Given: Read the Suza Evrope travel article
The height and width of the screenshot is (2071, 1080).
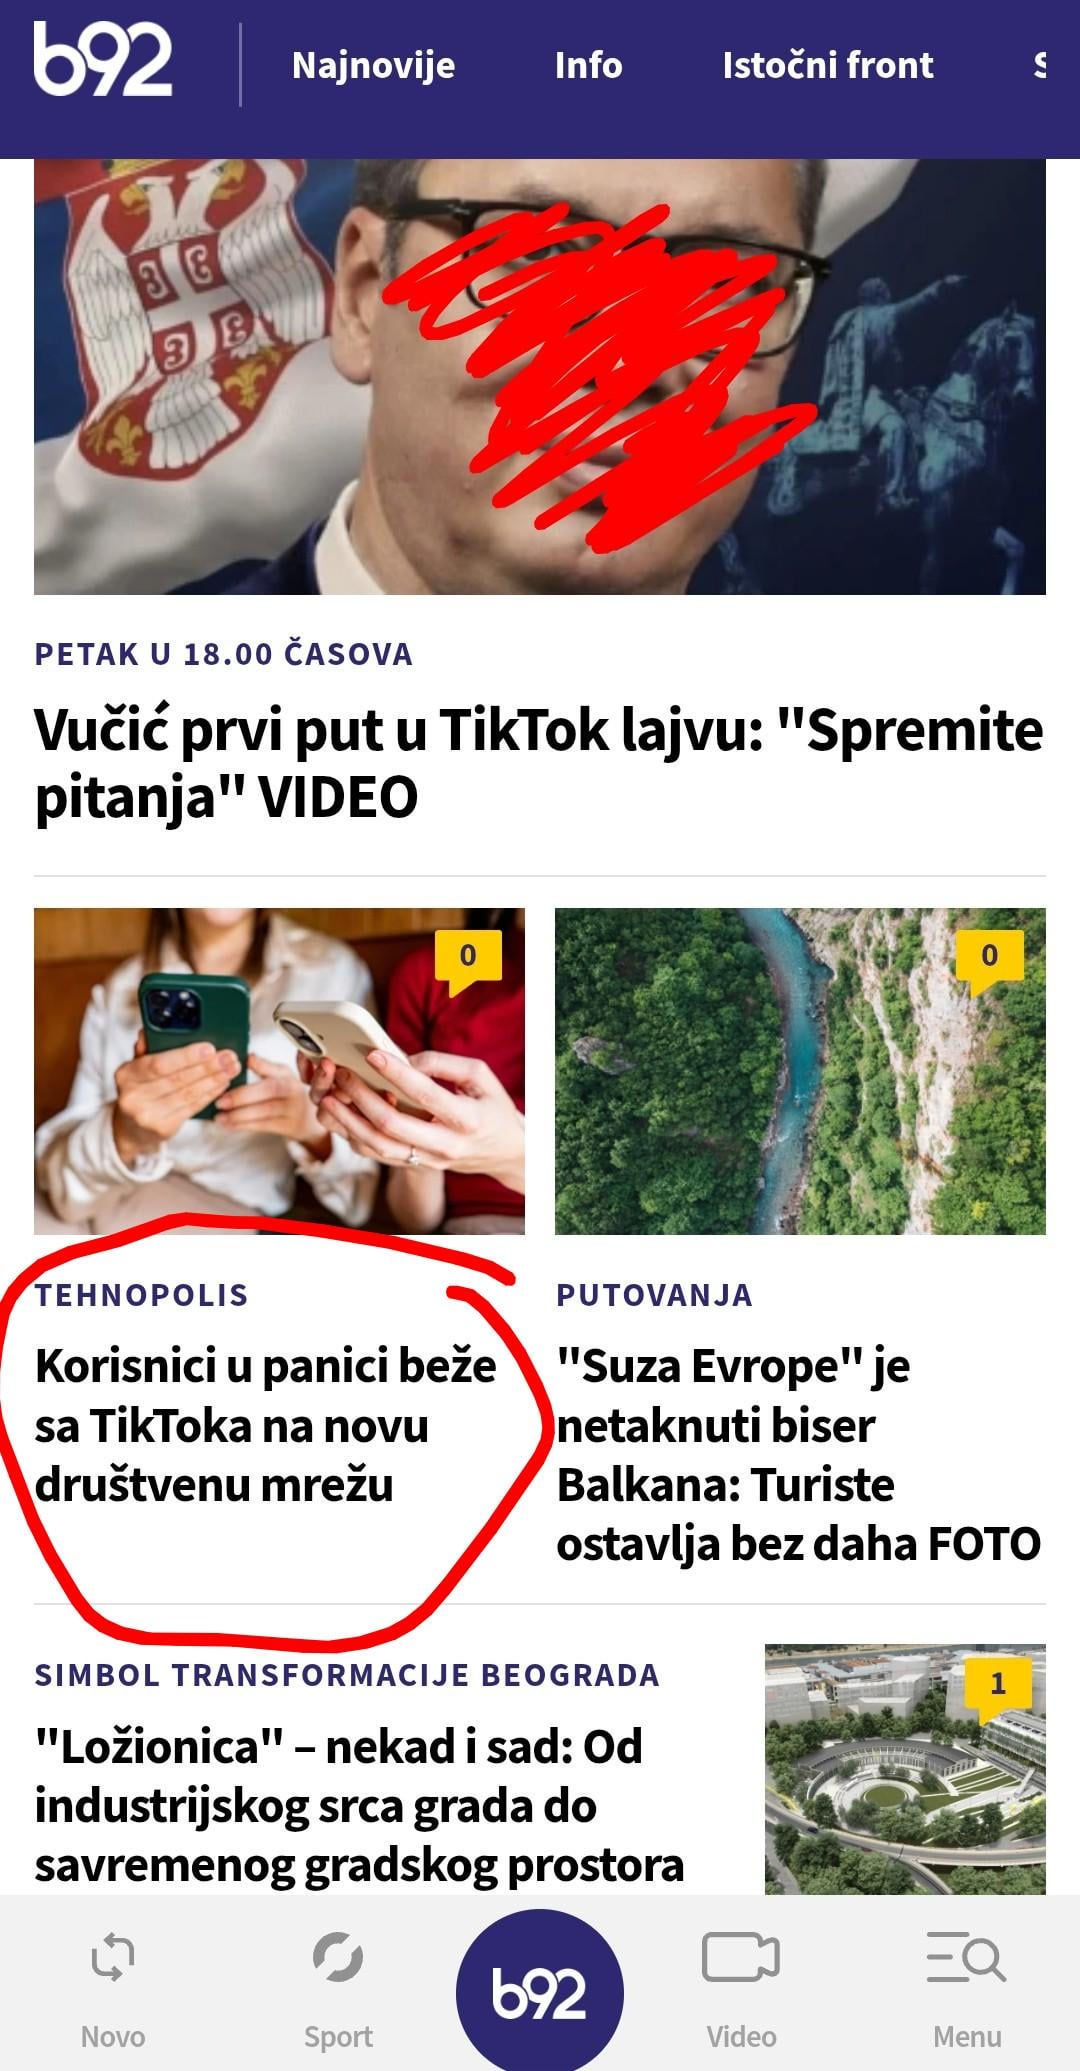Looking at the screenshot, I should point(798,1454).
